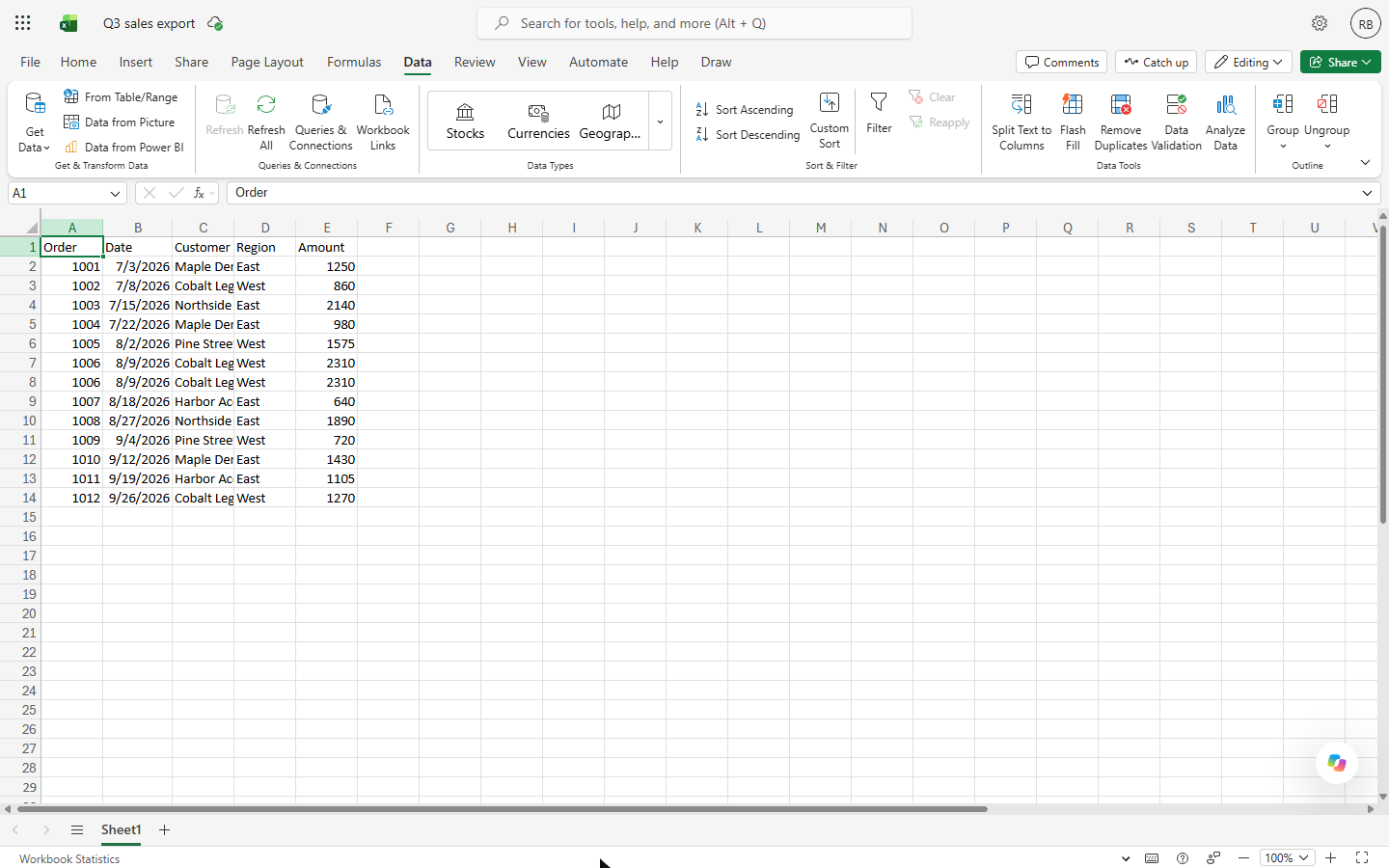
Task: Go to the Page Layout tab
Action: (x=267, y=62)
